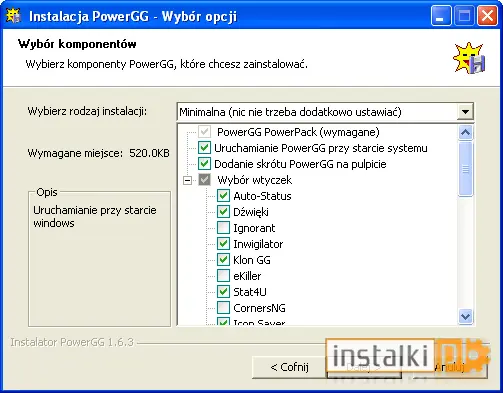Click the PowerGG title bar icon
The width and height of the screenshot is (503, 393).
(x=13, y=15)
